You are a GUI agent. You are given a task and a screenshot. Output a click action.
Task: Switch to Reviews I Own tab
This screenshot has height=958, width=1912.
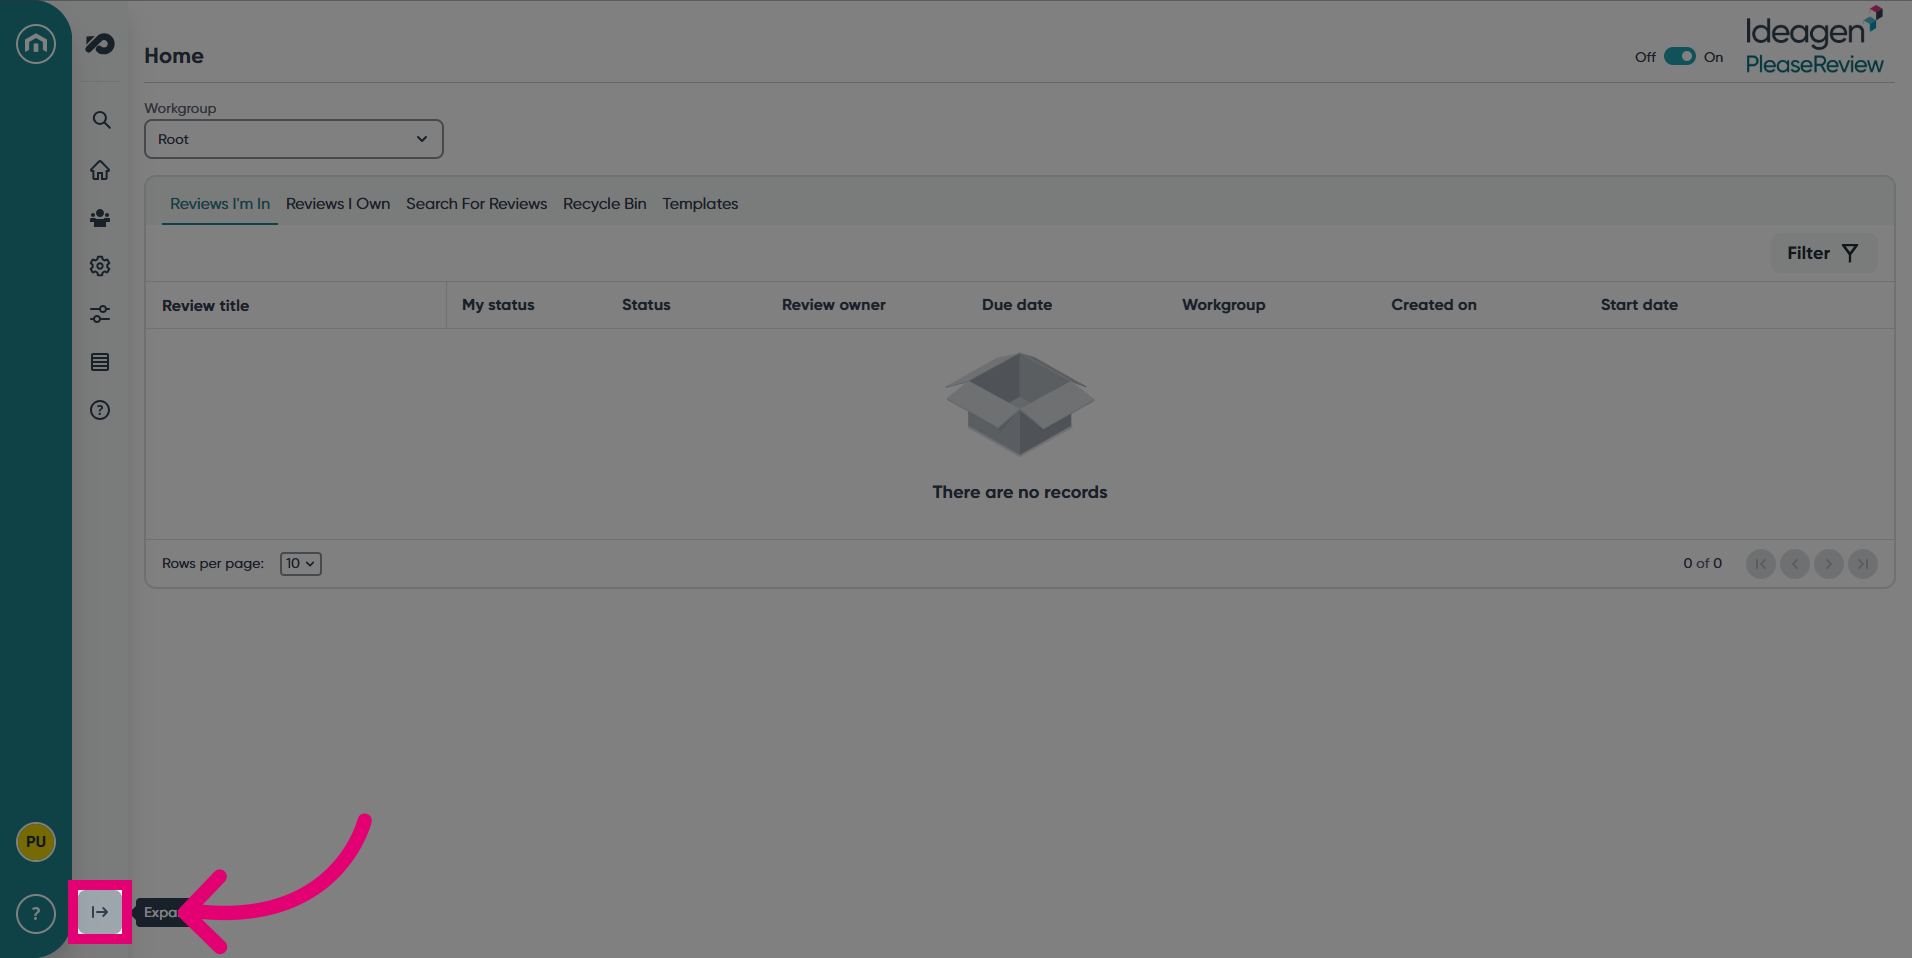(338, 204)
